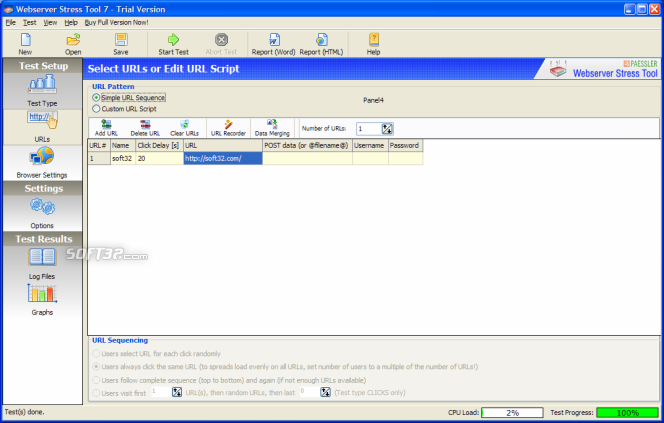The height and width of the screenshot is (423, 664).
Task: Open Browser Settings in sidebar
Action: (42, 163)
